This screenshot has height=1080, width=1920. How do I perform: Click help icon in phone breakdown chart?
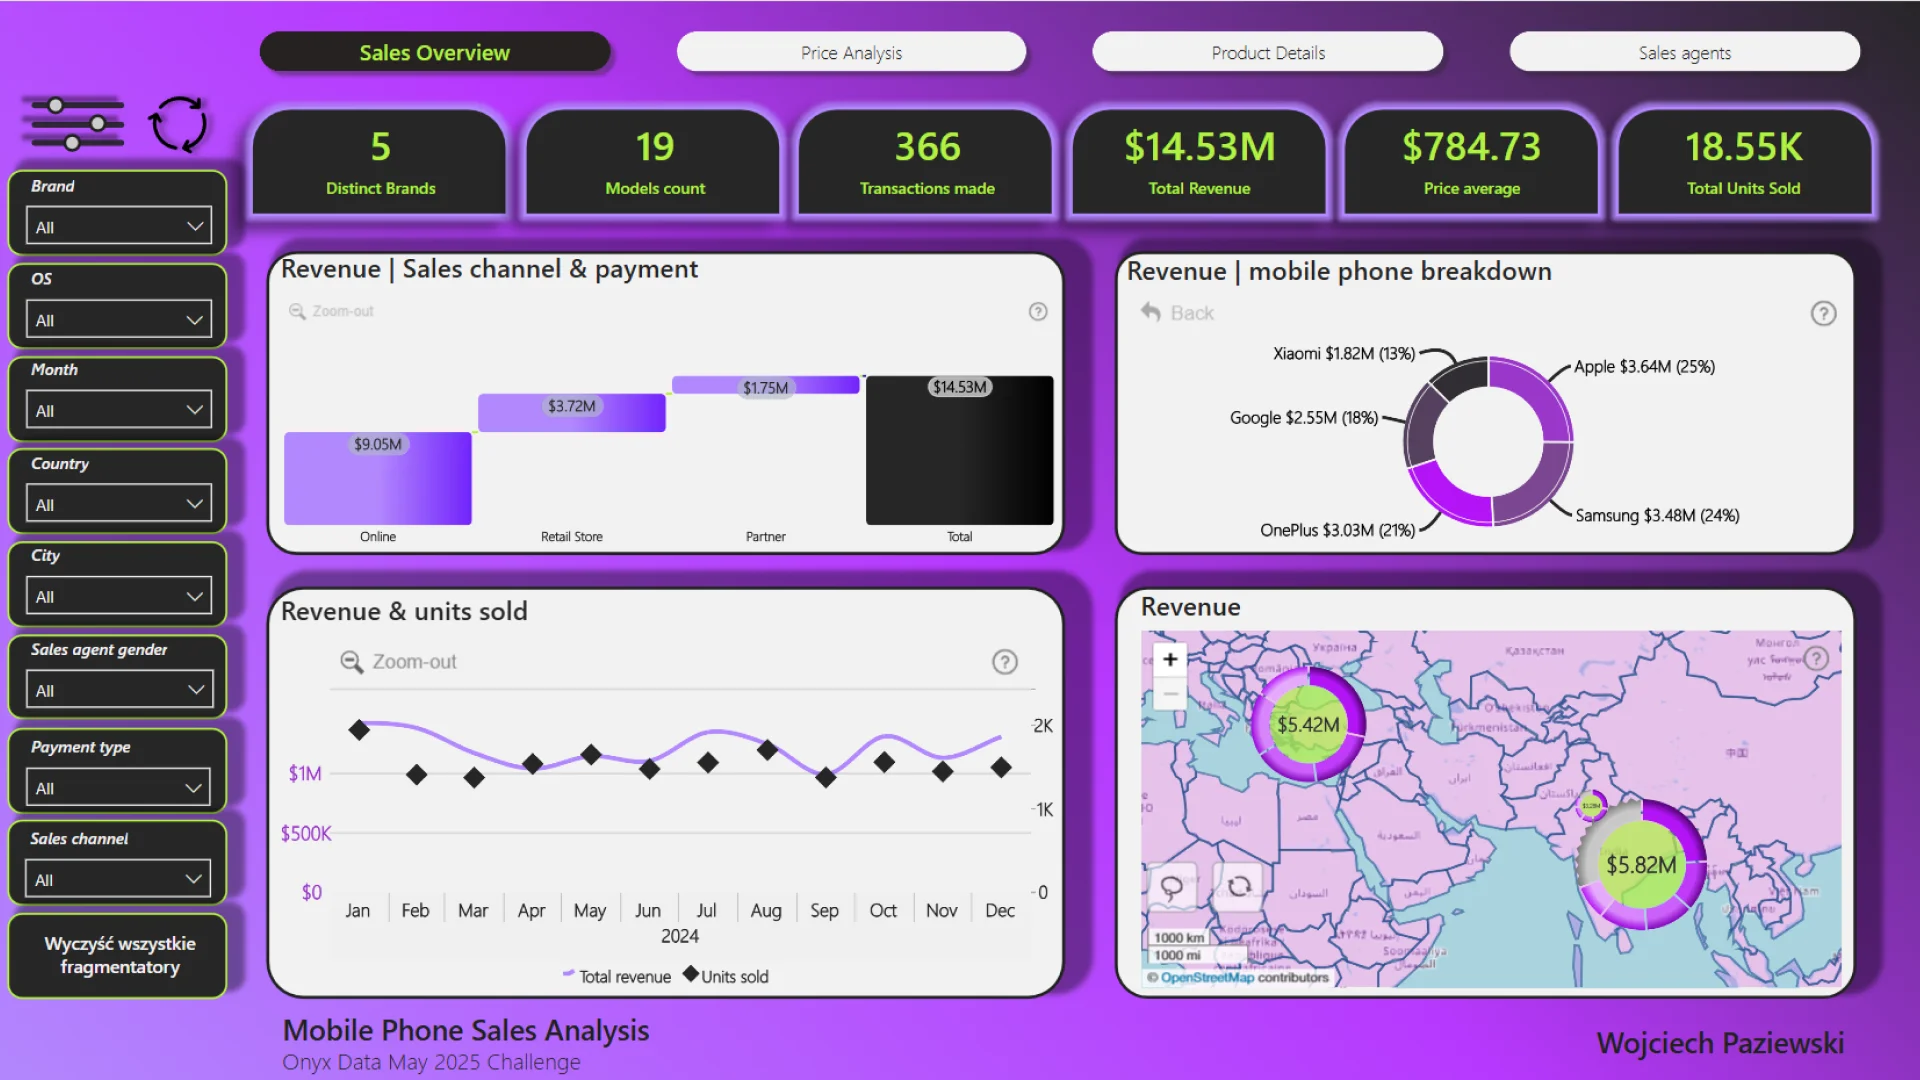1823,314
